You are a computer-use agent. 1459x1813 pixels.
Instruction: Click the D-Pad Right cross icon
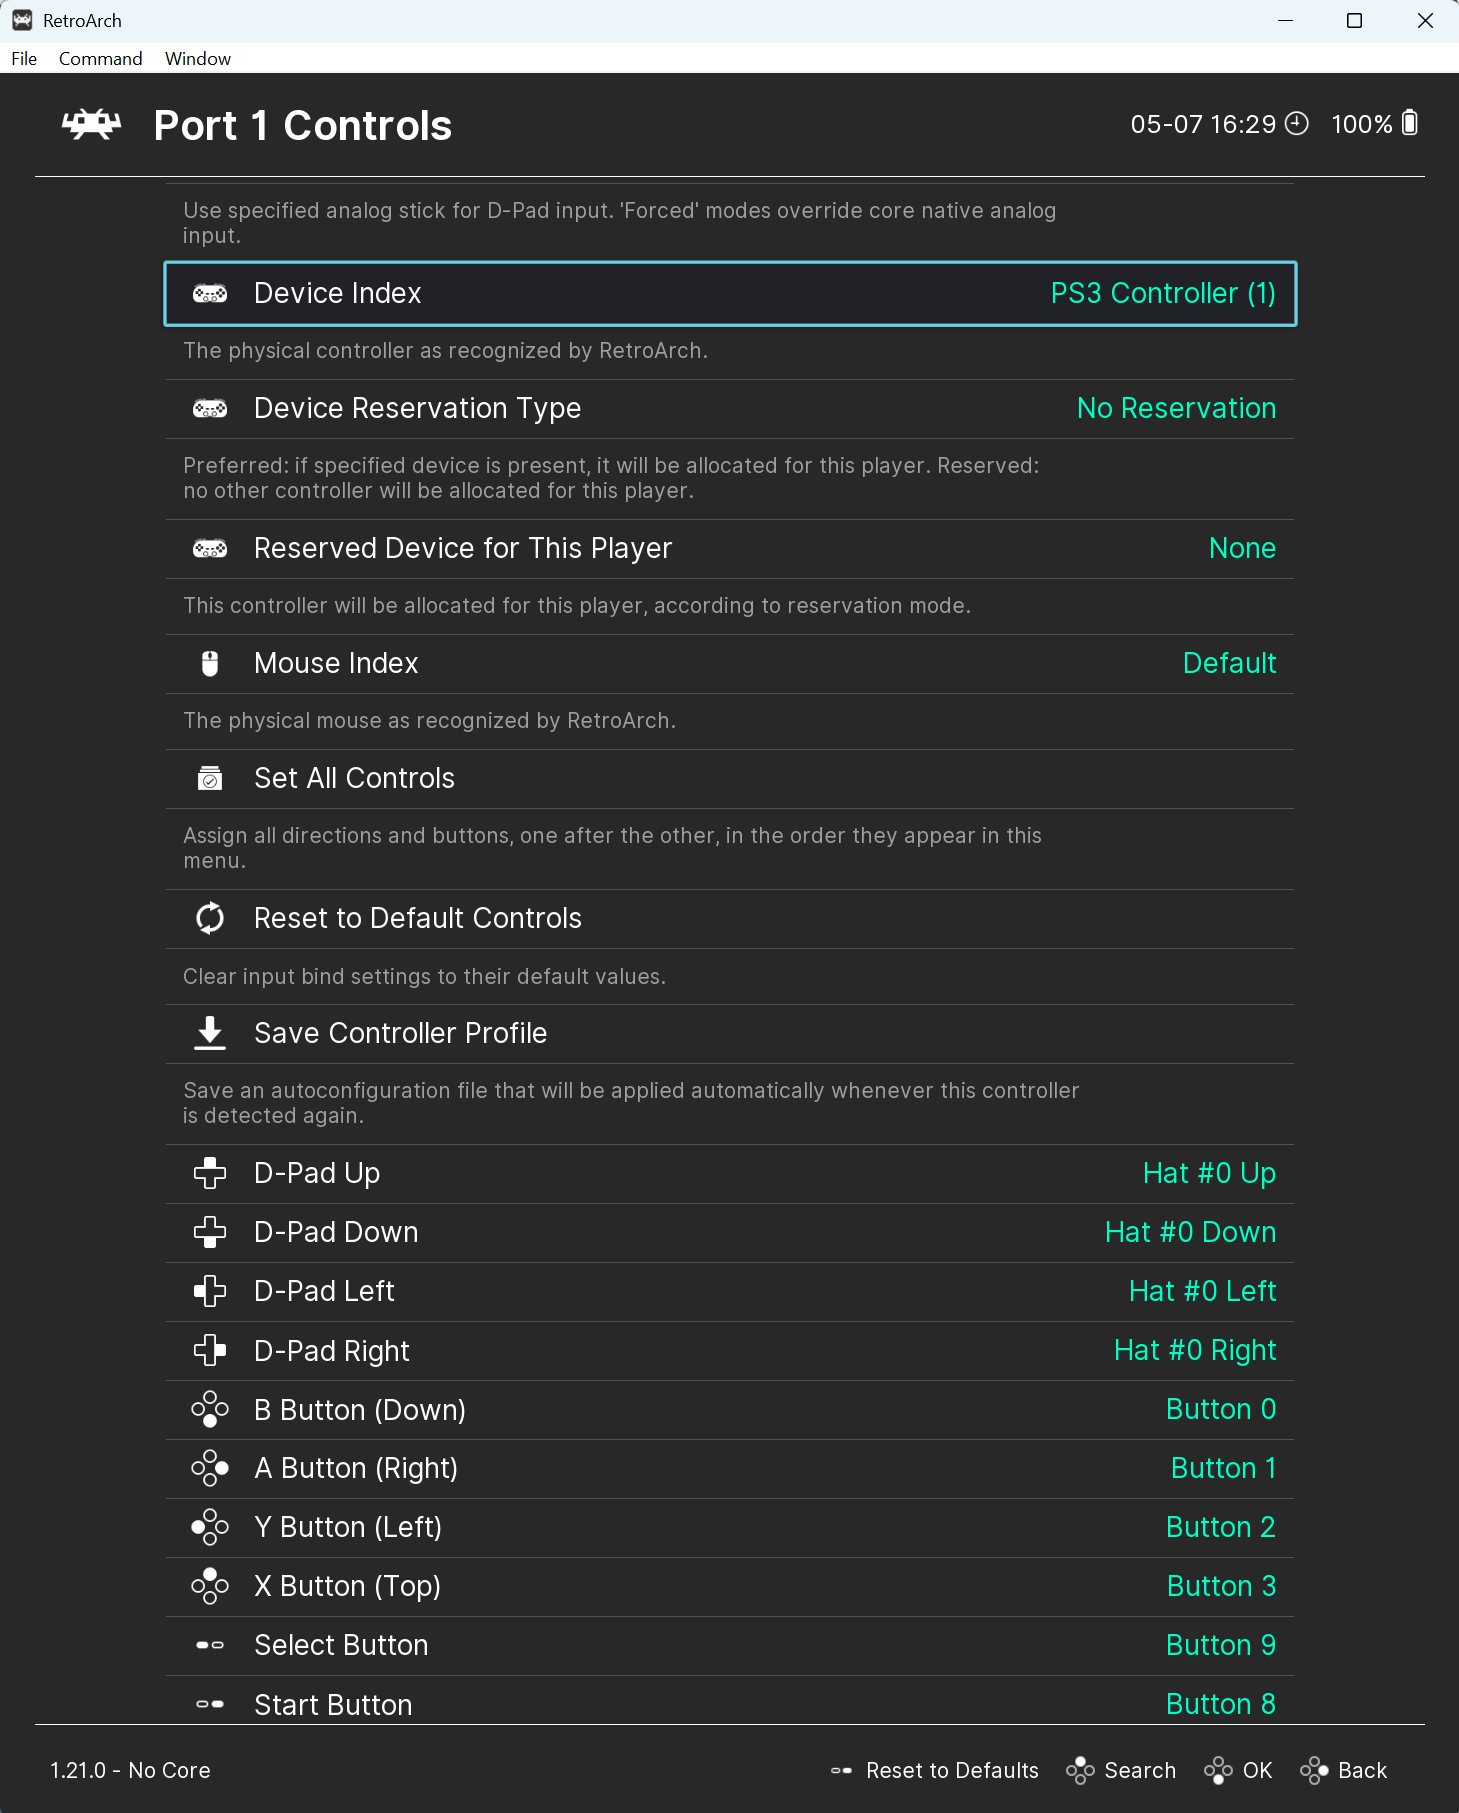pyautogui.click(x=210, y=1351)
